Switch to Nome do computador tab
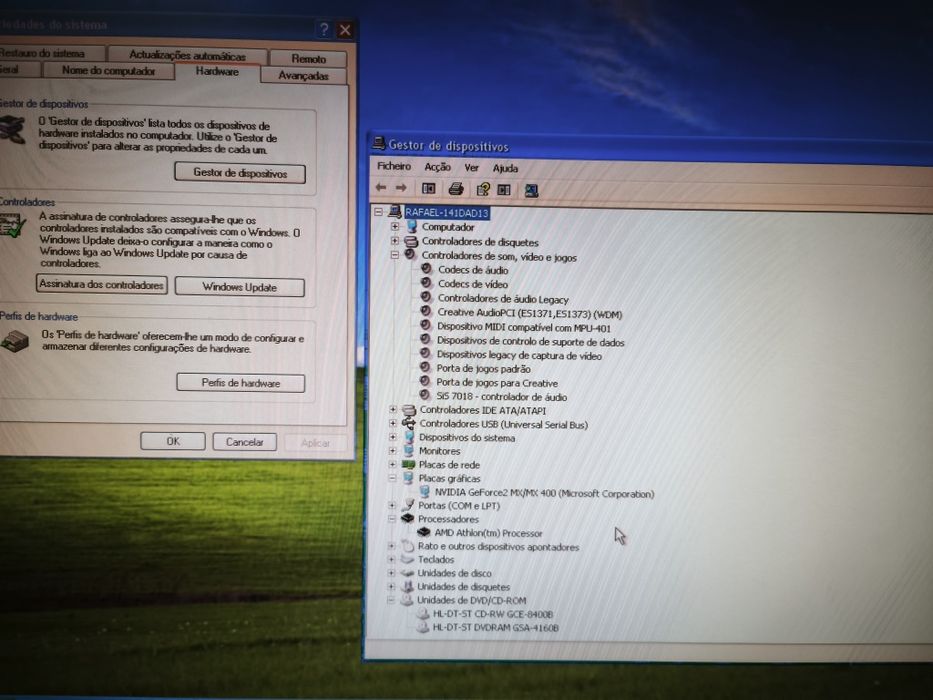 click(x=108, y=70)
